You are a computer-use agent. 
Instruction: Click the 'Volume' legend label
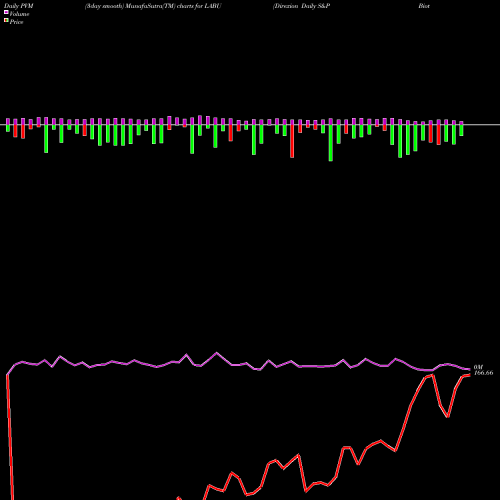coord(19,14)
